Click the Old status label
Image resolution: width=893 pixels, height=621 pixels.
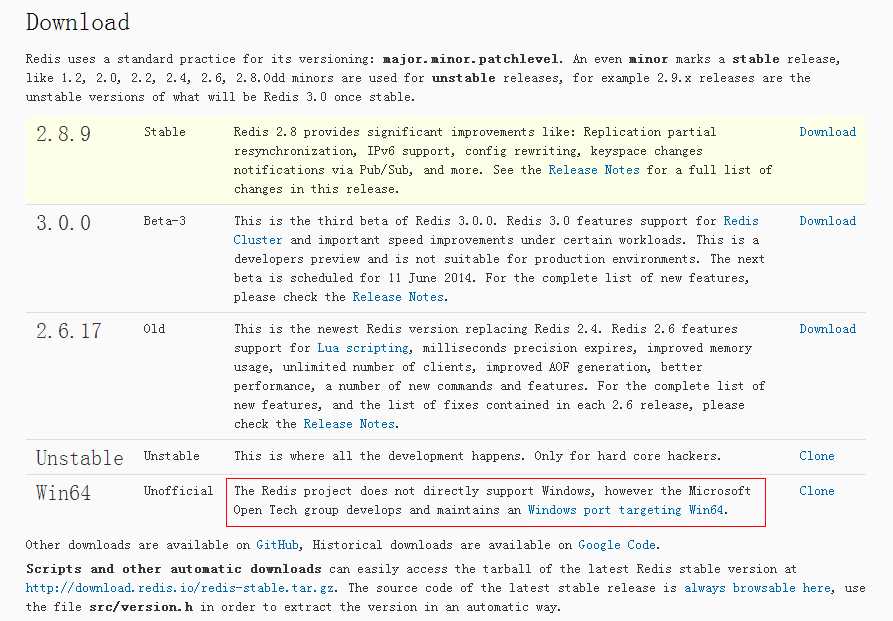[x=154, y=329]
